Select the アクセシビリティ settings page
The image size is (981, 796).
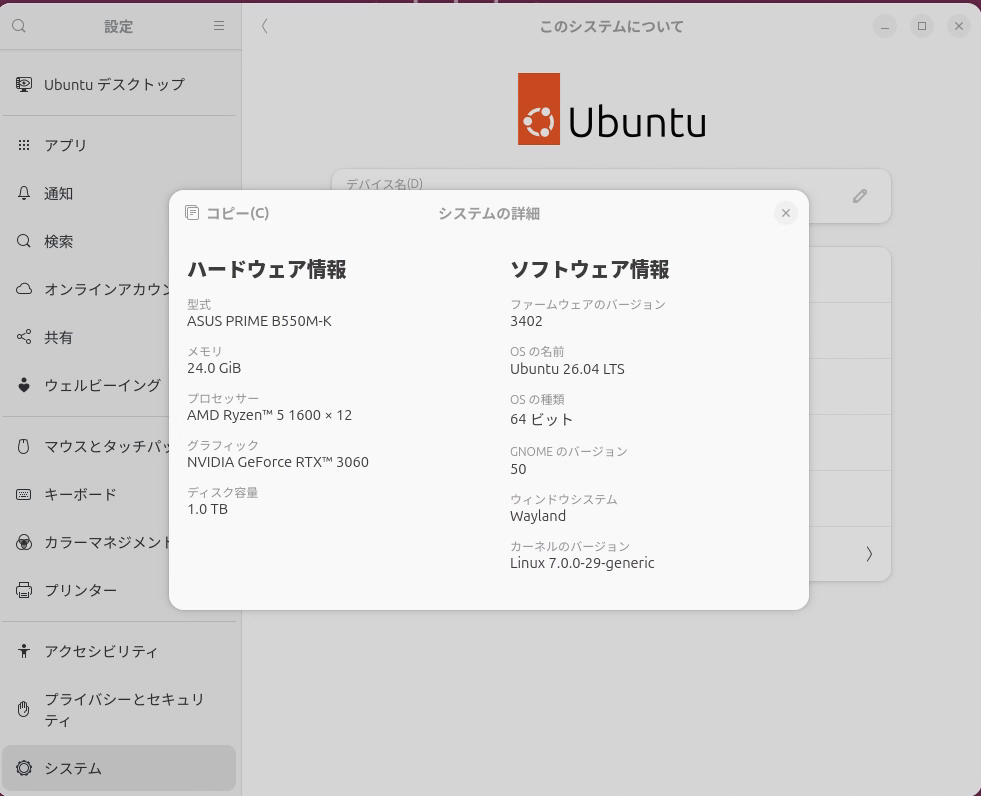click(x=119, y=651)
